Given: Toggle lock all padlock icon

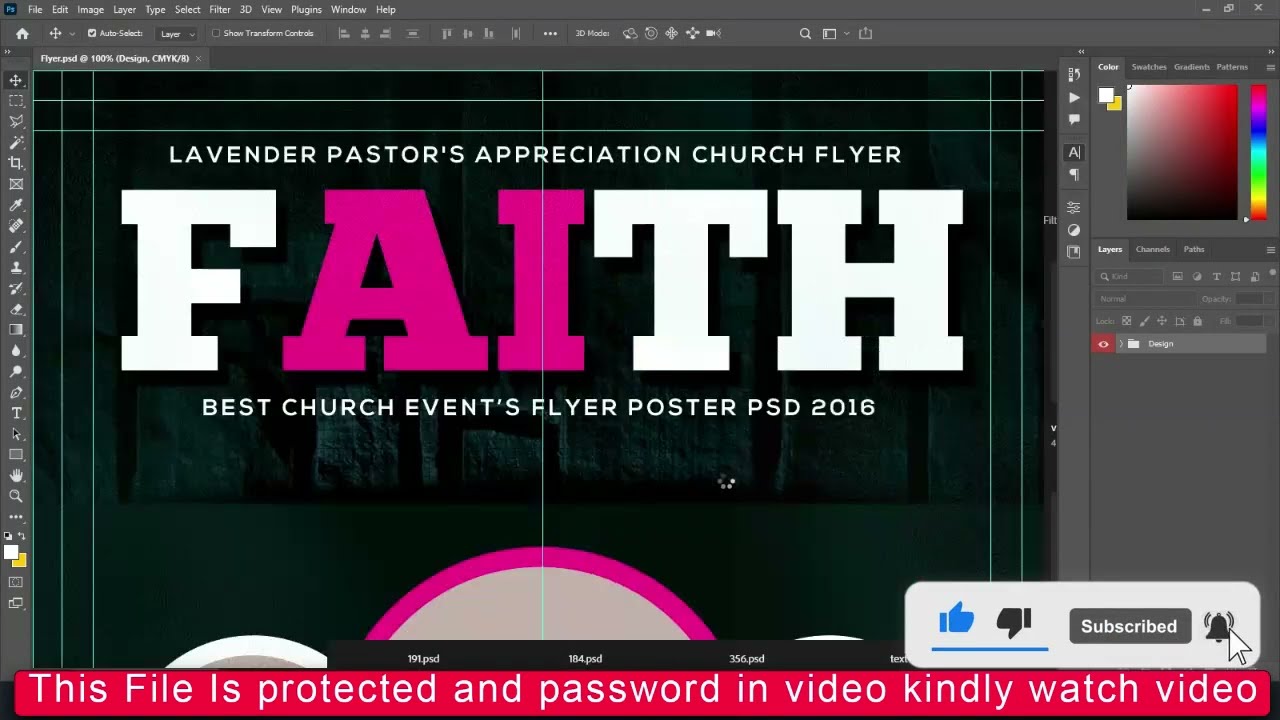Looking at the screenshot, I should pyautogui.click(x=1198, y=321).
